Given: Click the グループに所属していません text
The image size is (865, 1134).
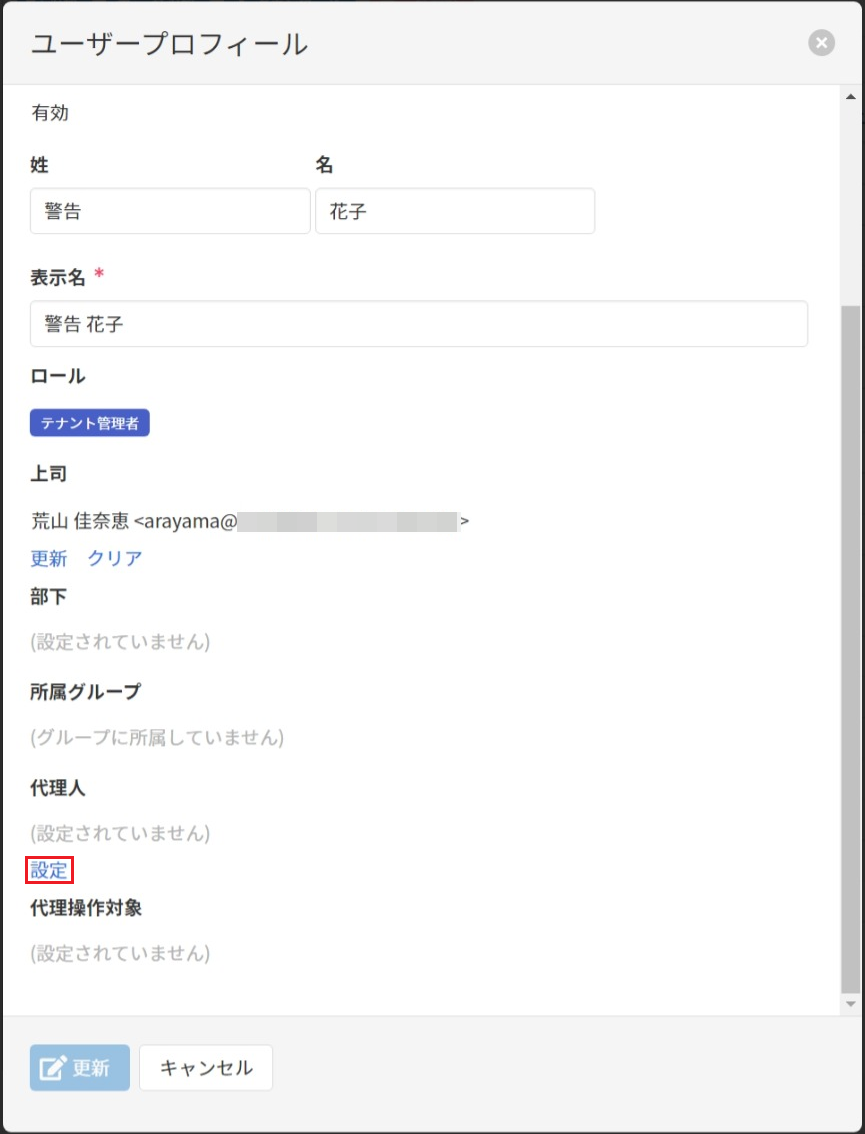Looking at the screenshot, I should click(157, 738).
